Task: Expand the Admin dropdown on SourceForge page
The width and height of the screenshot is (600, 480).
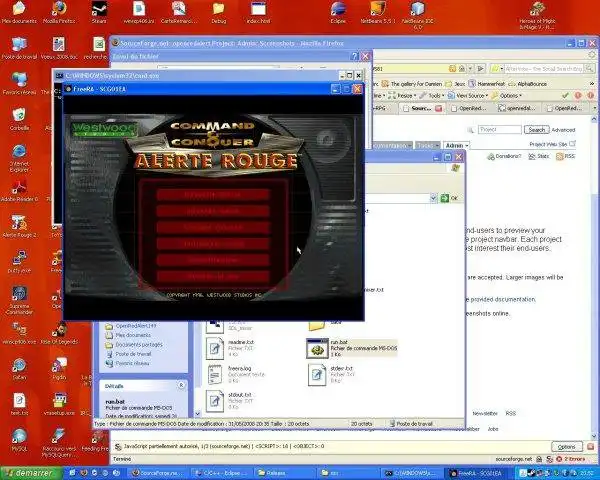Action: 456,145
